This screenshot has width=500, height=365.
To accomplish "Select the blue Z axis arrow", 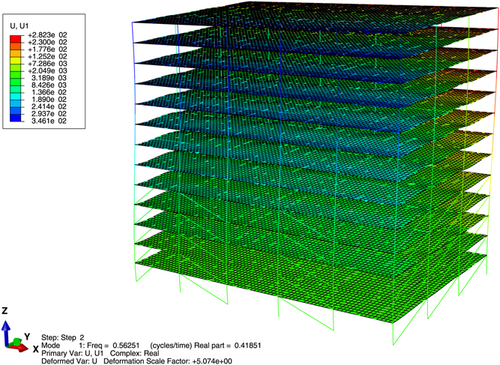I will (5, 333).
